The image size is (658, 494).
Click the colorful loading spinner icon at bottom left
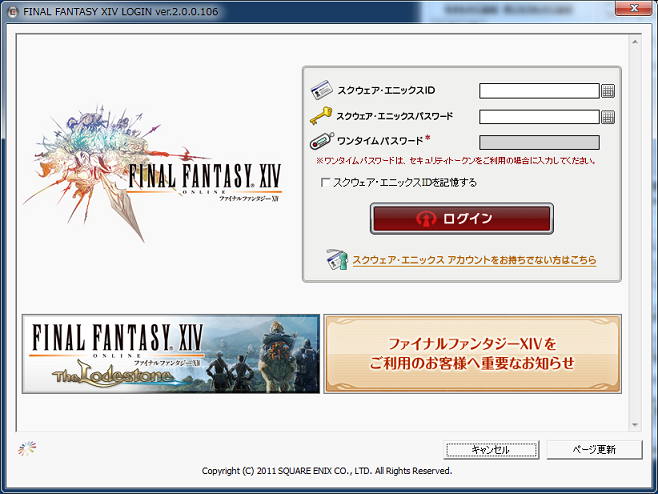[x=27, y=449]
